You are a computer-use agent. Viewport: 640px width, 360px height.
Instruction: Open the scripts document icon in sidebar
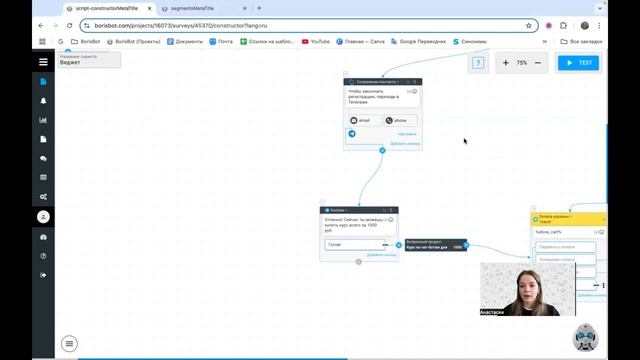pyautogui.click(x=43, y=82)
